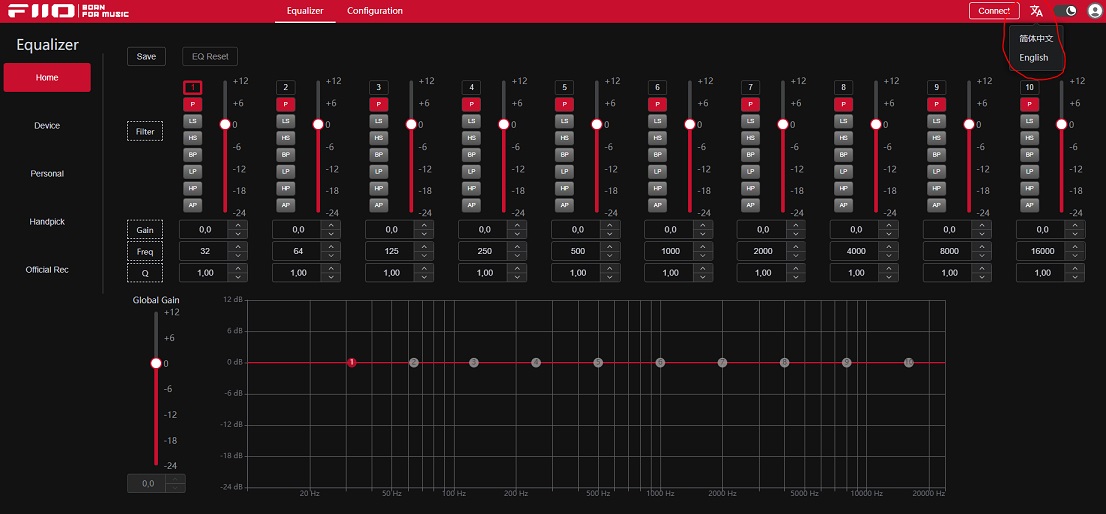1106x514 pixels.
Task: Click the Save button
Action: click(x=146, y=56)
